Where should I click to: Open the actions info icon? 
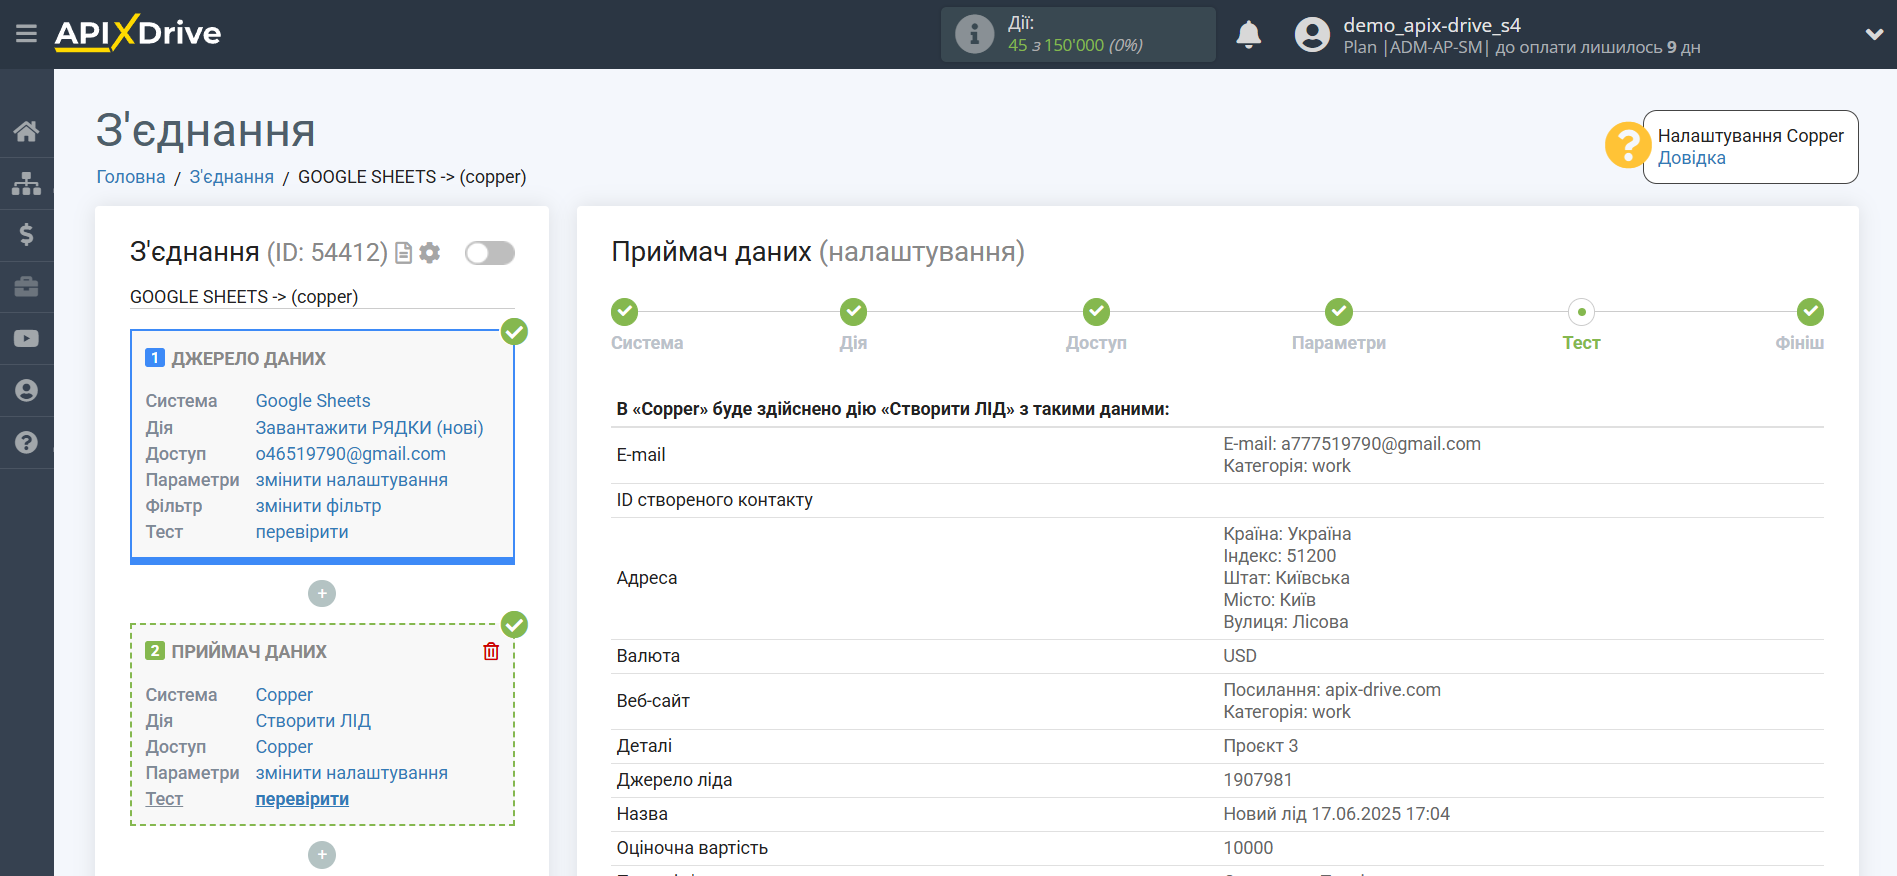pos(974,34)
